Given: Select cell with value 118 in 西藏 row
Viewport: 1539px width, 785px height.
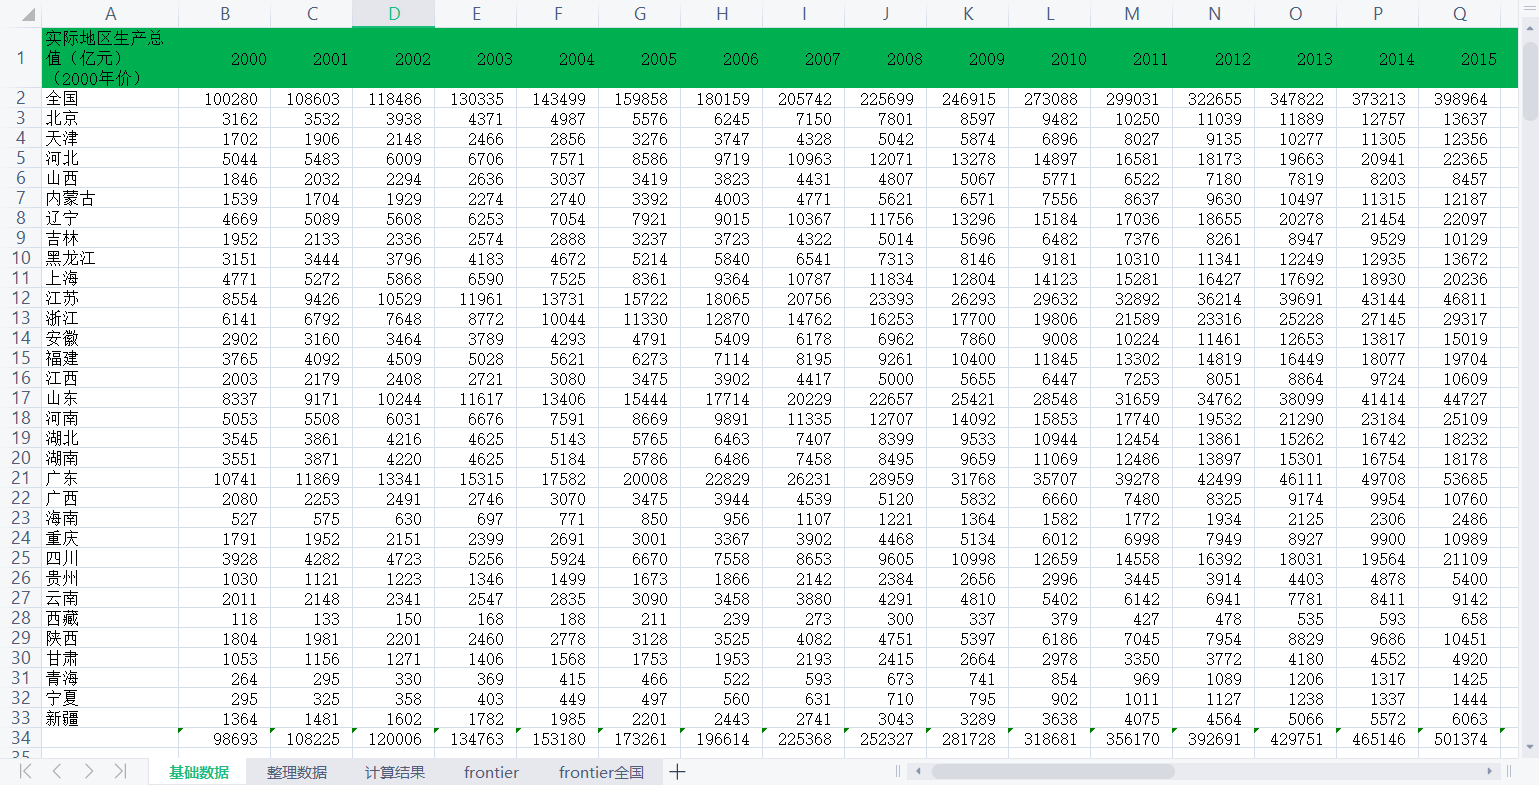Looking at the screenshot, I should point(225,618).
